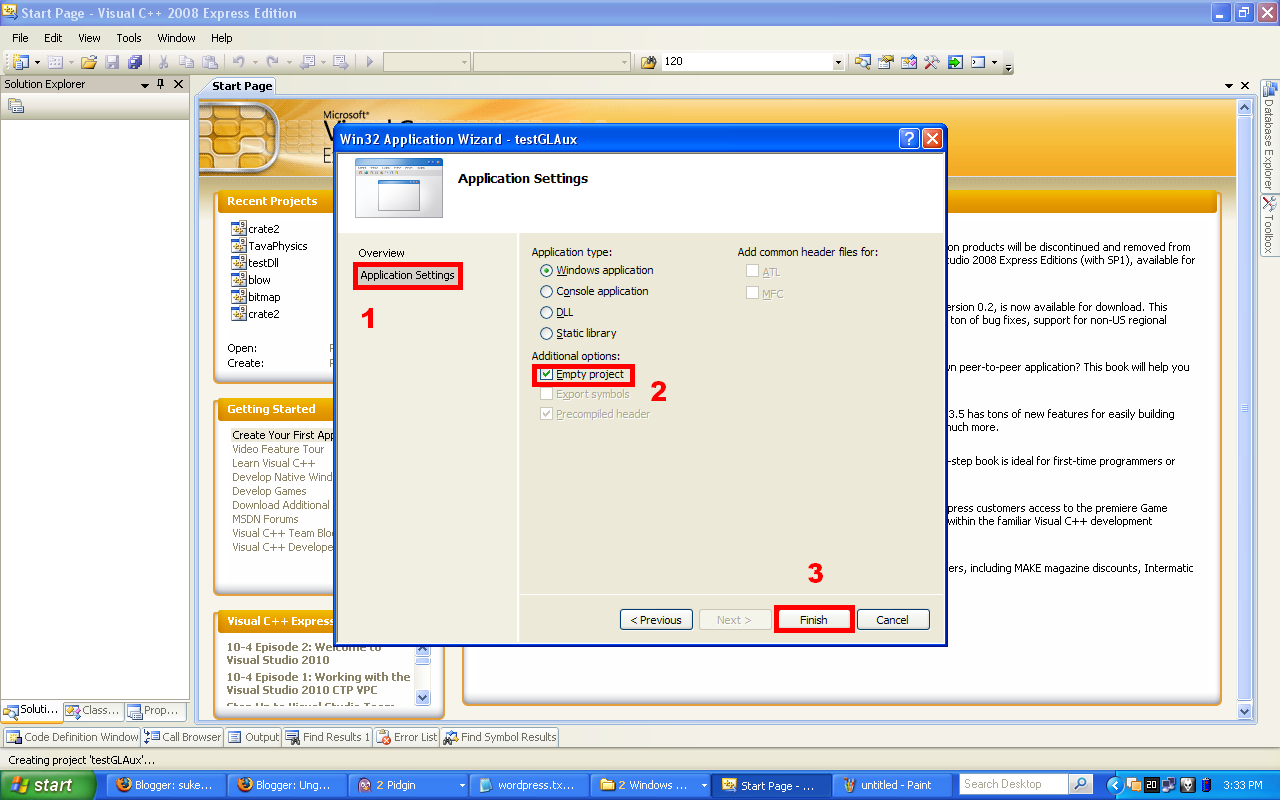
Task: Open the active files dropdown arrow beside Start Page
Action: 1230,86
